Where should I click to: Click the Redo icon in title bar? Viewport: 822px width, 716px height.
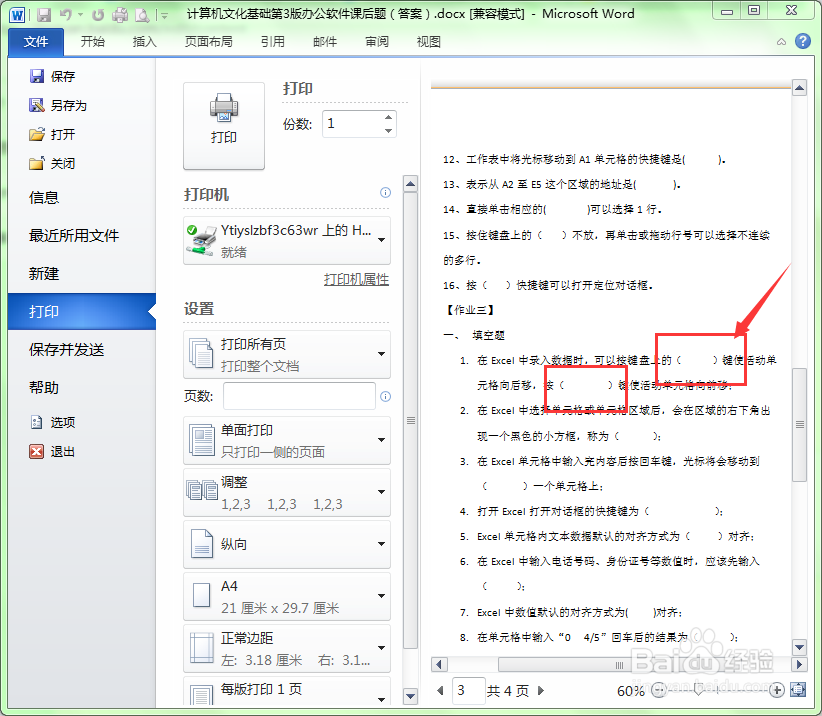click(x=98, y=15)
